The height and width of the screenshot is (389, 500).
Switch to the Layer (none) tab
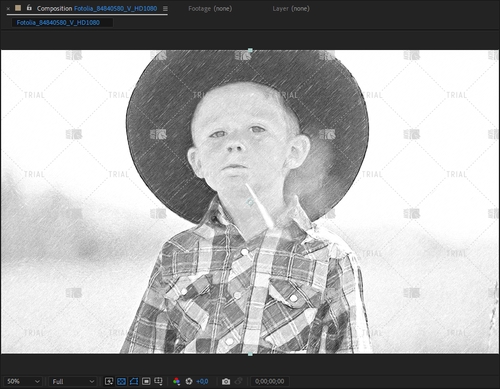[x=291, y=9]
